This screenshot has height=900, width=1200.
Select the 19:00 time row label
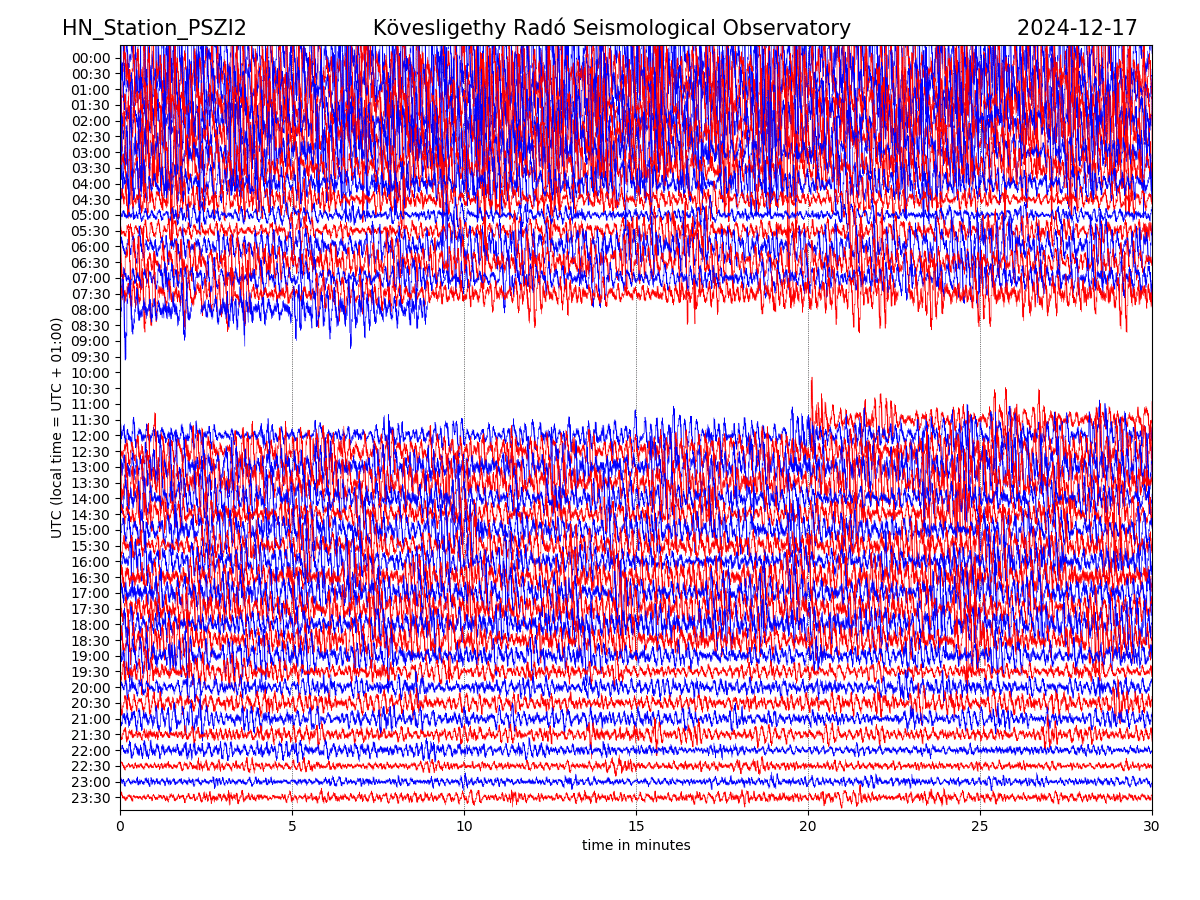[90, 656]
